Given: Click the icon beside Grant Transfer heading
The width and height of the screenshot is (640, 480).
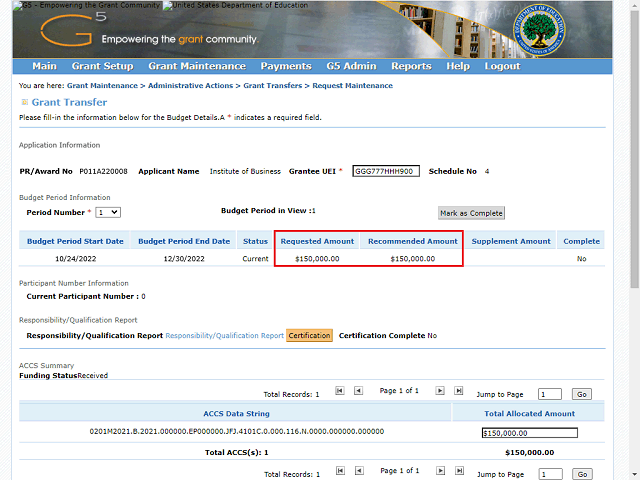Looking at the screenshot, I should pyautogui.click(x=24, y=102).
